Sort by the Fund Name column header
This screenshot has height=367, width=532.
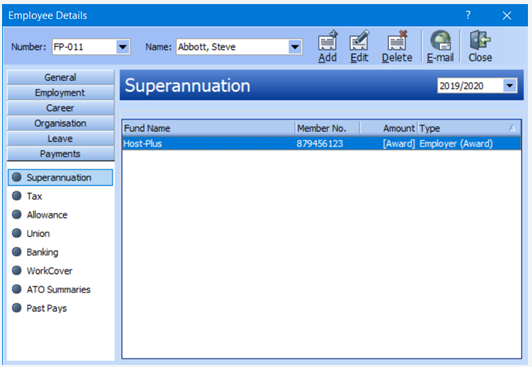pos(208,128)
